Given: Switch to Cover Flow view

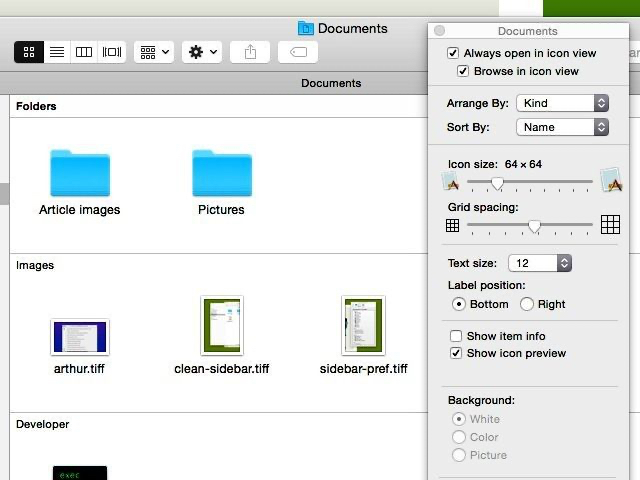Looking at the screenshot, I should point(112,52).
